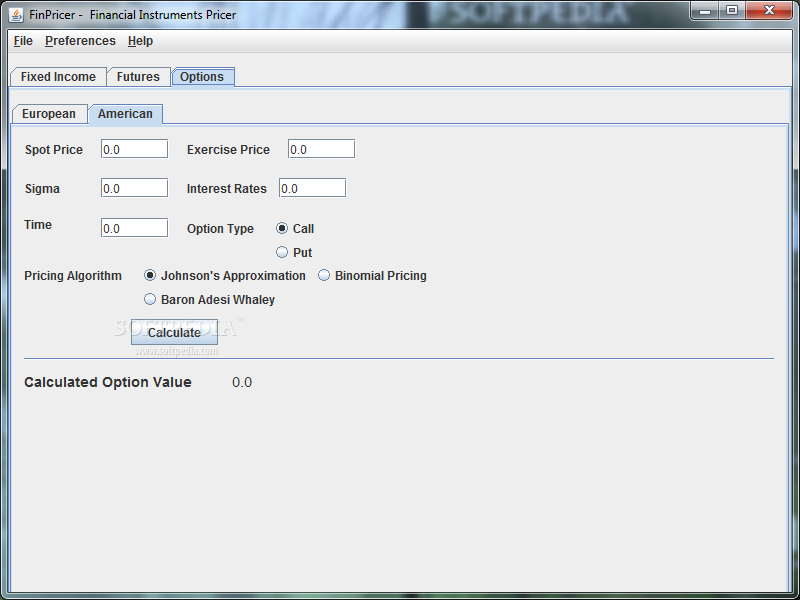Switch to the Fixed Income tab

click(x=58, y=77)
